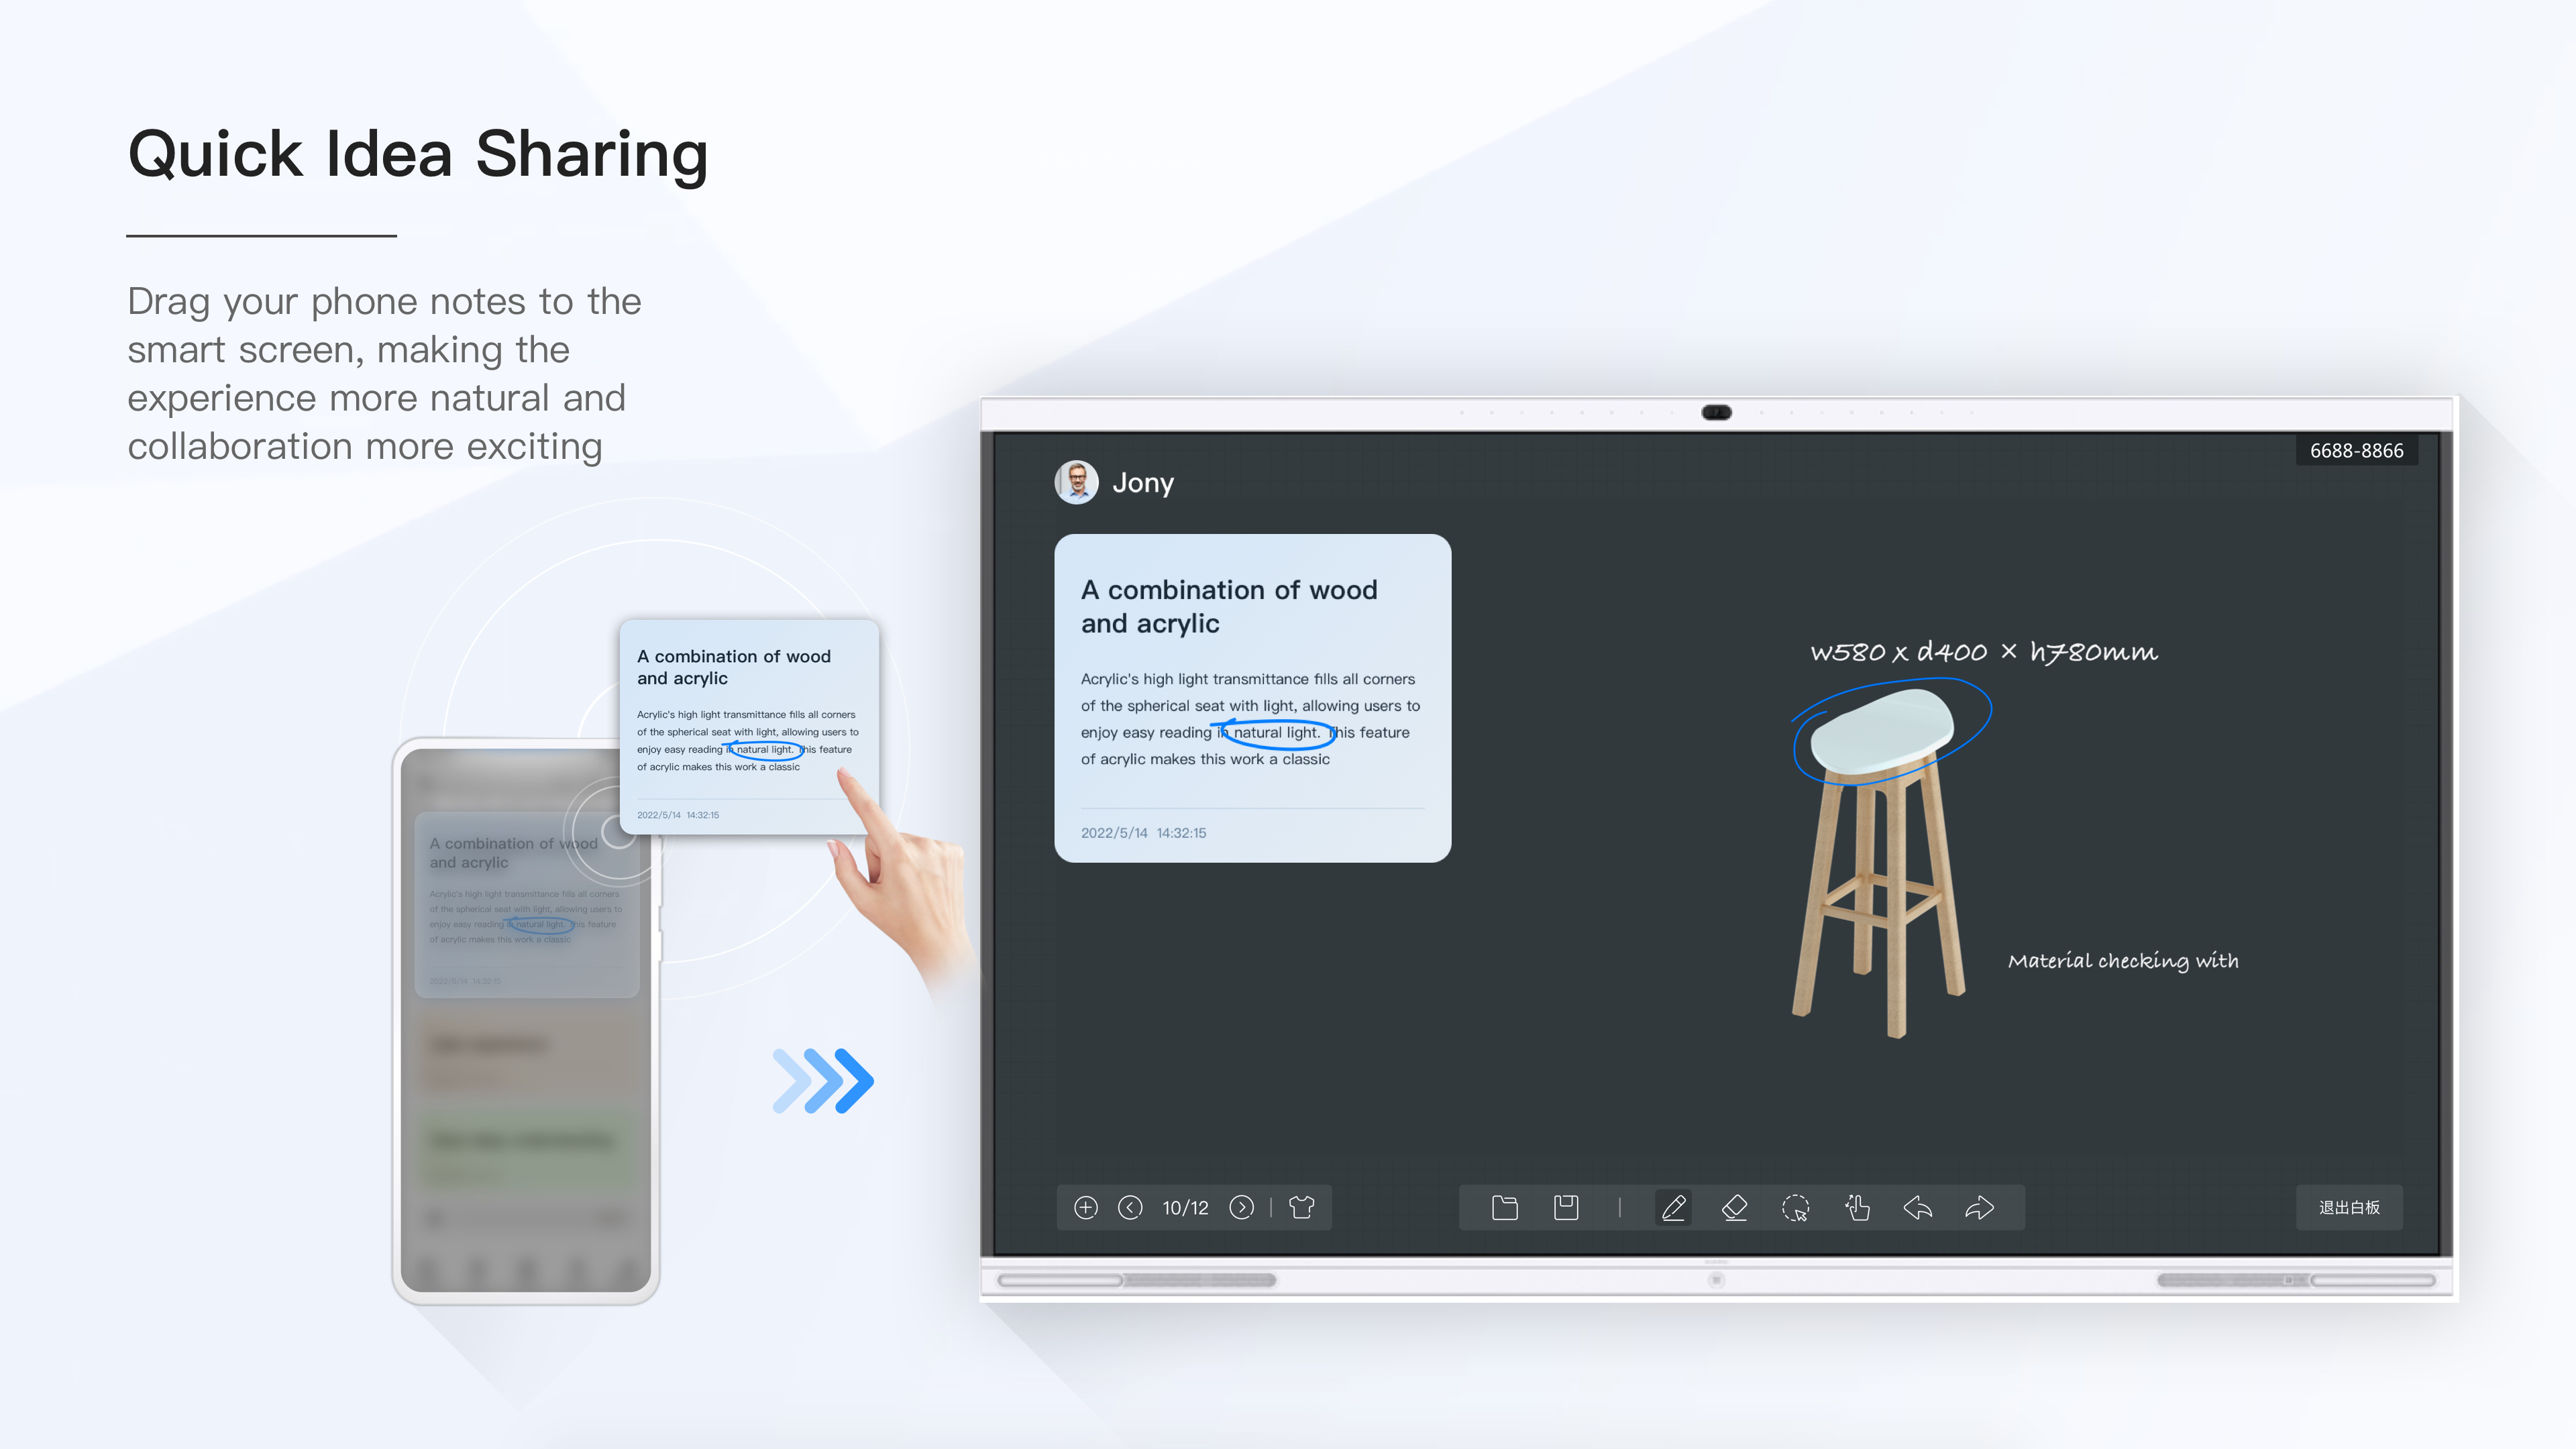Screen dimensions: 2576x1449
Task: Open the shirt theme icon
Action: [1301, 1207]
